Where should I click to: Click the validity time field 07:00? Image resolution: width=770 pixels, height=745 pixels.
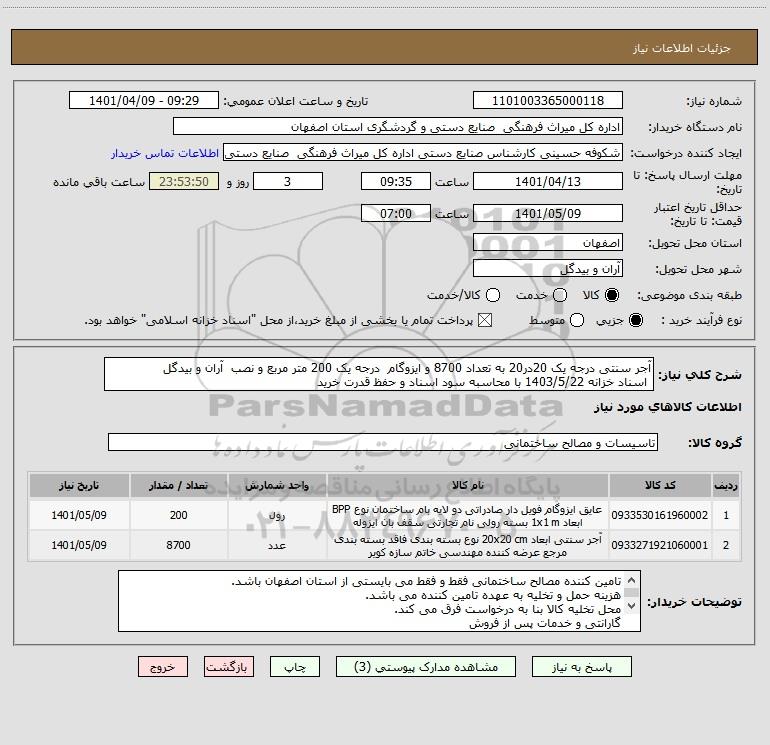point(396,213)
